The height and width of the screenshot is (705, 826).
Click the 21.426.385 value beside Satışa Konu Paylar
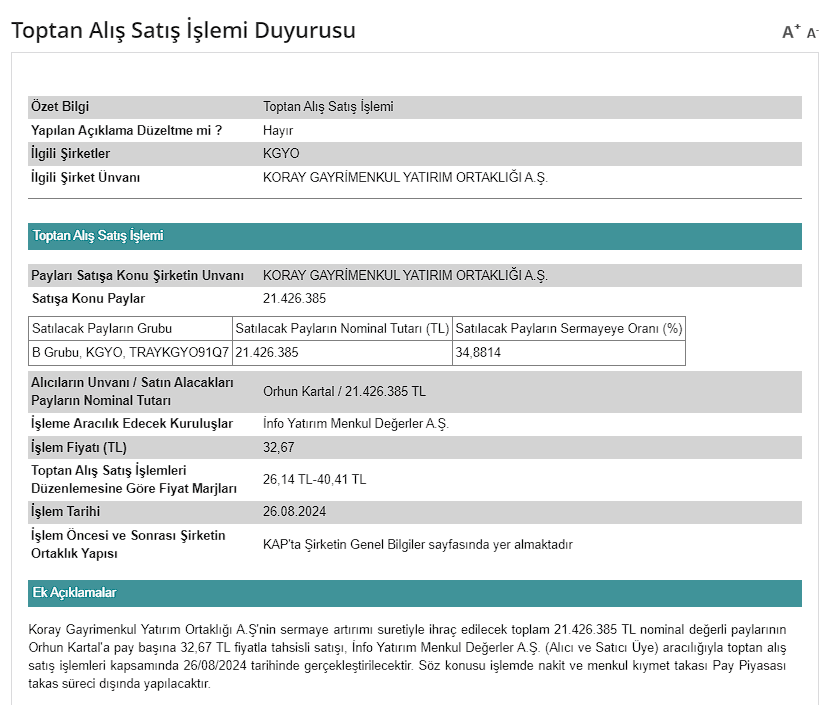coord(294,298)
